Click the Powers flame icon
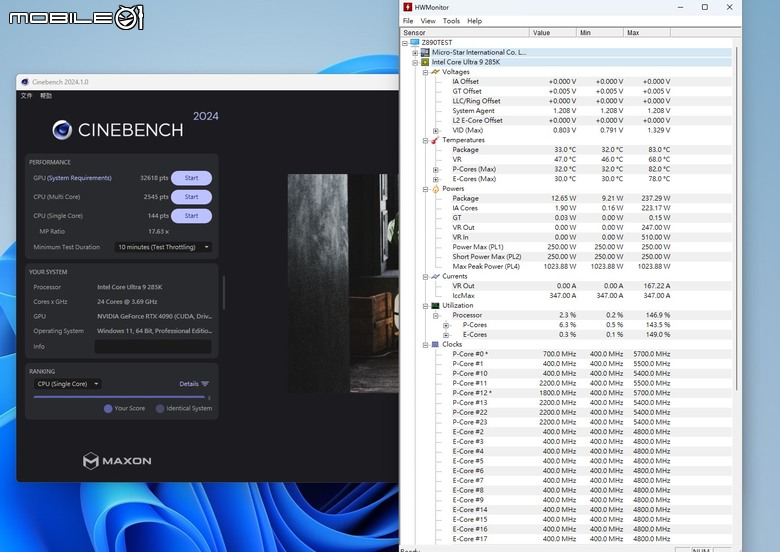 (x=435, y=189)
